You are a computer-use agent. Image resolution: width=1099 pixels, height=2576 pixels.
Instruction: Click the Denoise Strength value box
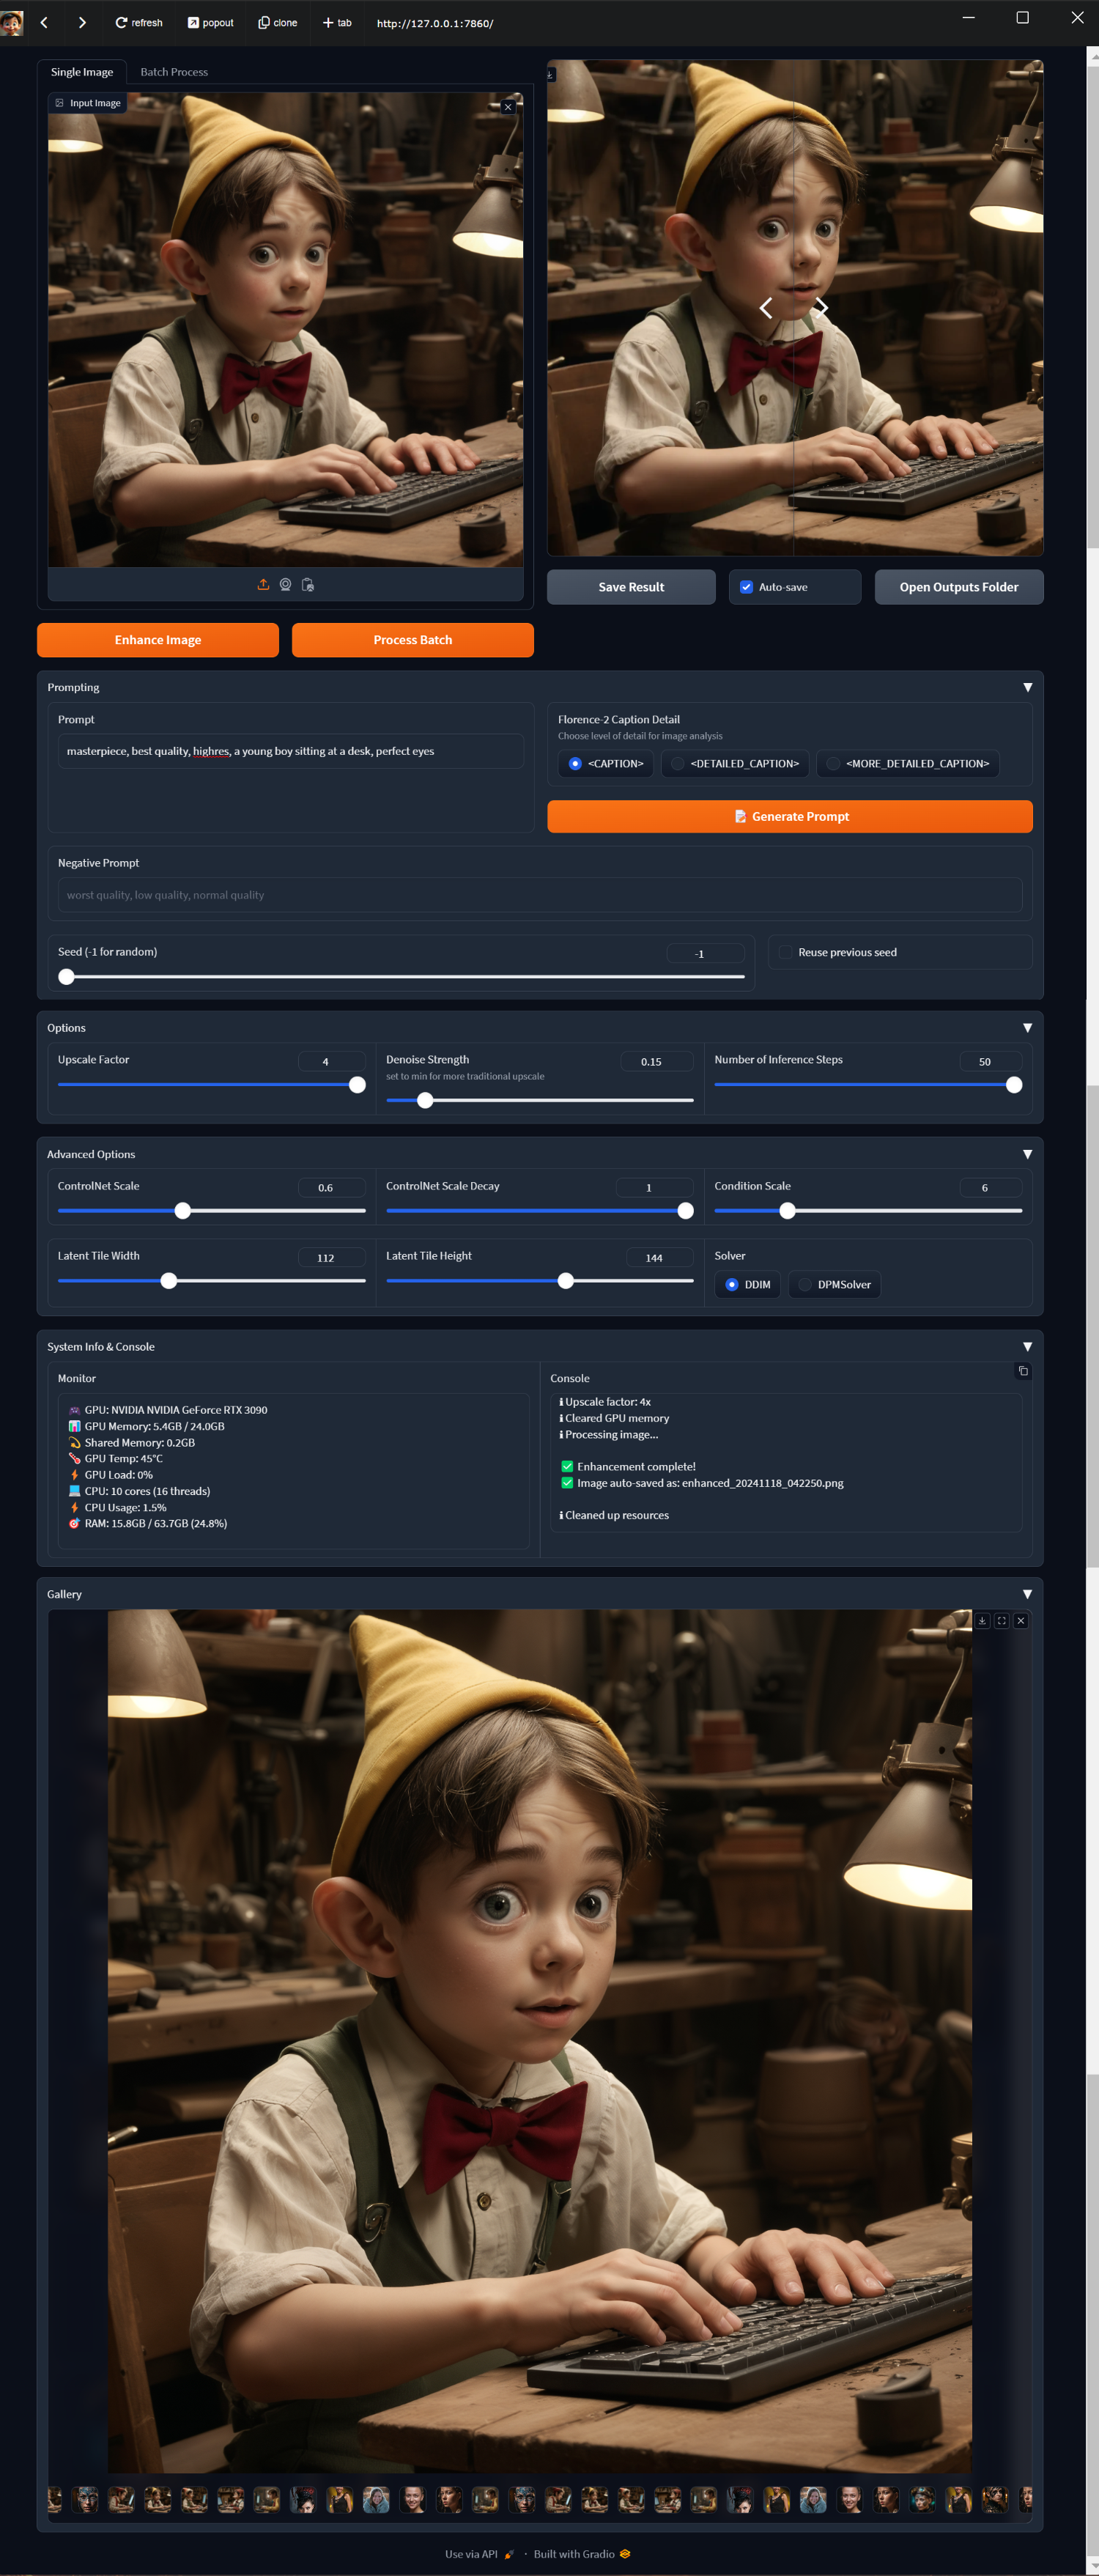coord(657,1061)
